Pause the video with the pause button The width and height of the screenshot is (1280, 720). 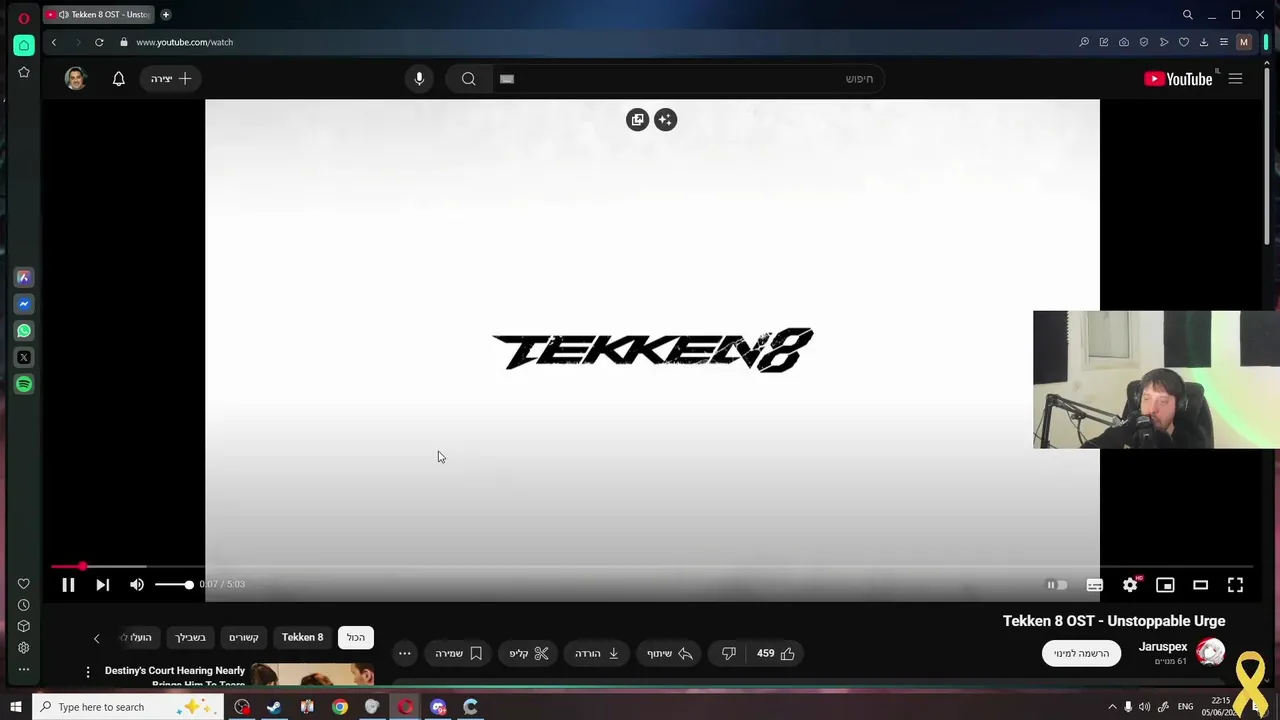pyautogui.click(x=68, y=585)
